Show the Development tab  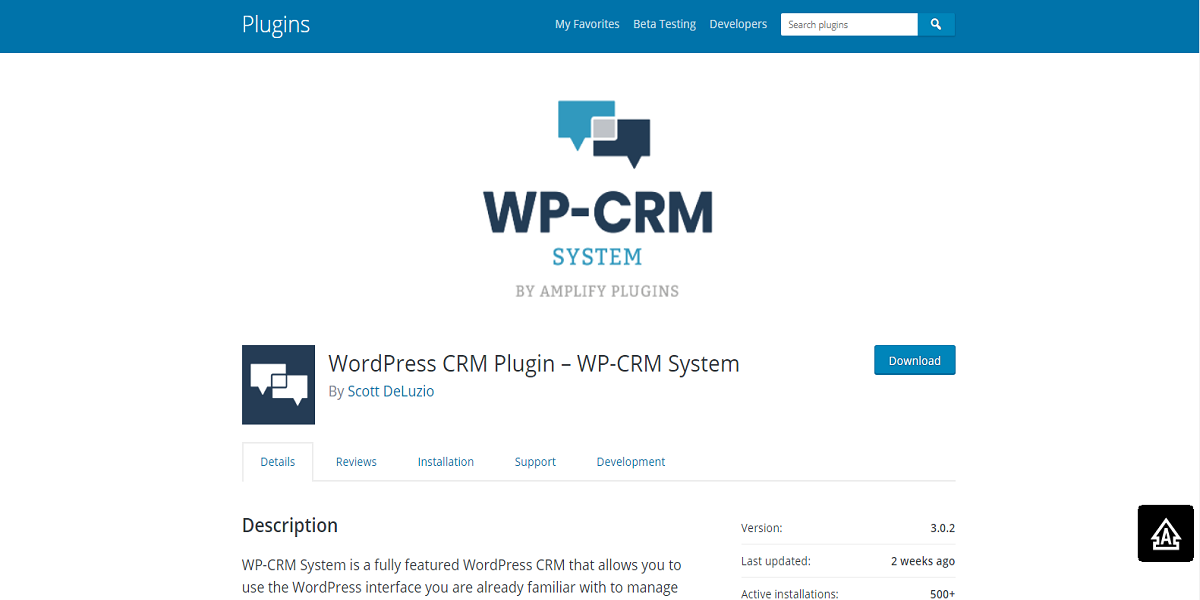[x=631, y=462]
